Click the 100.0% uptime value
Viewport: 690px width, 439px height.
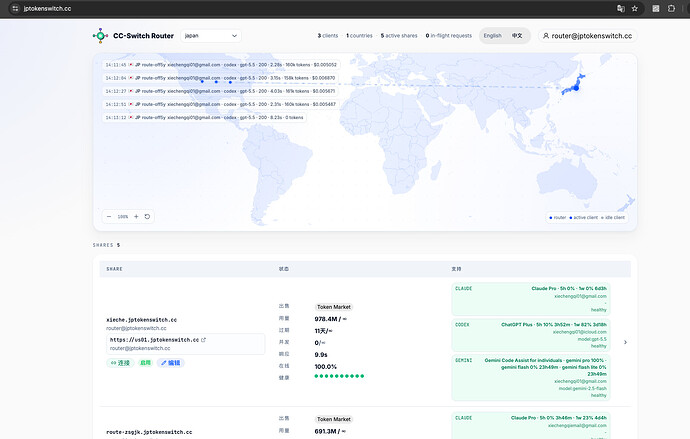326,366
